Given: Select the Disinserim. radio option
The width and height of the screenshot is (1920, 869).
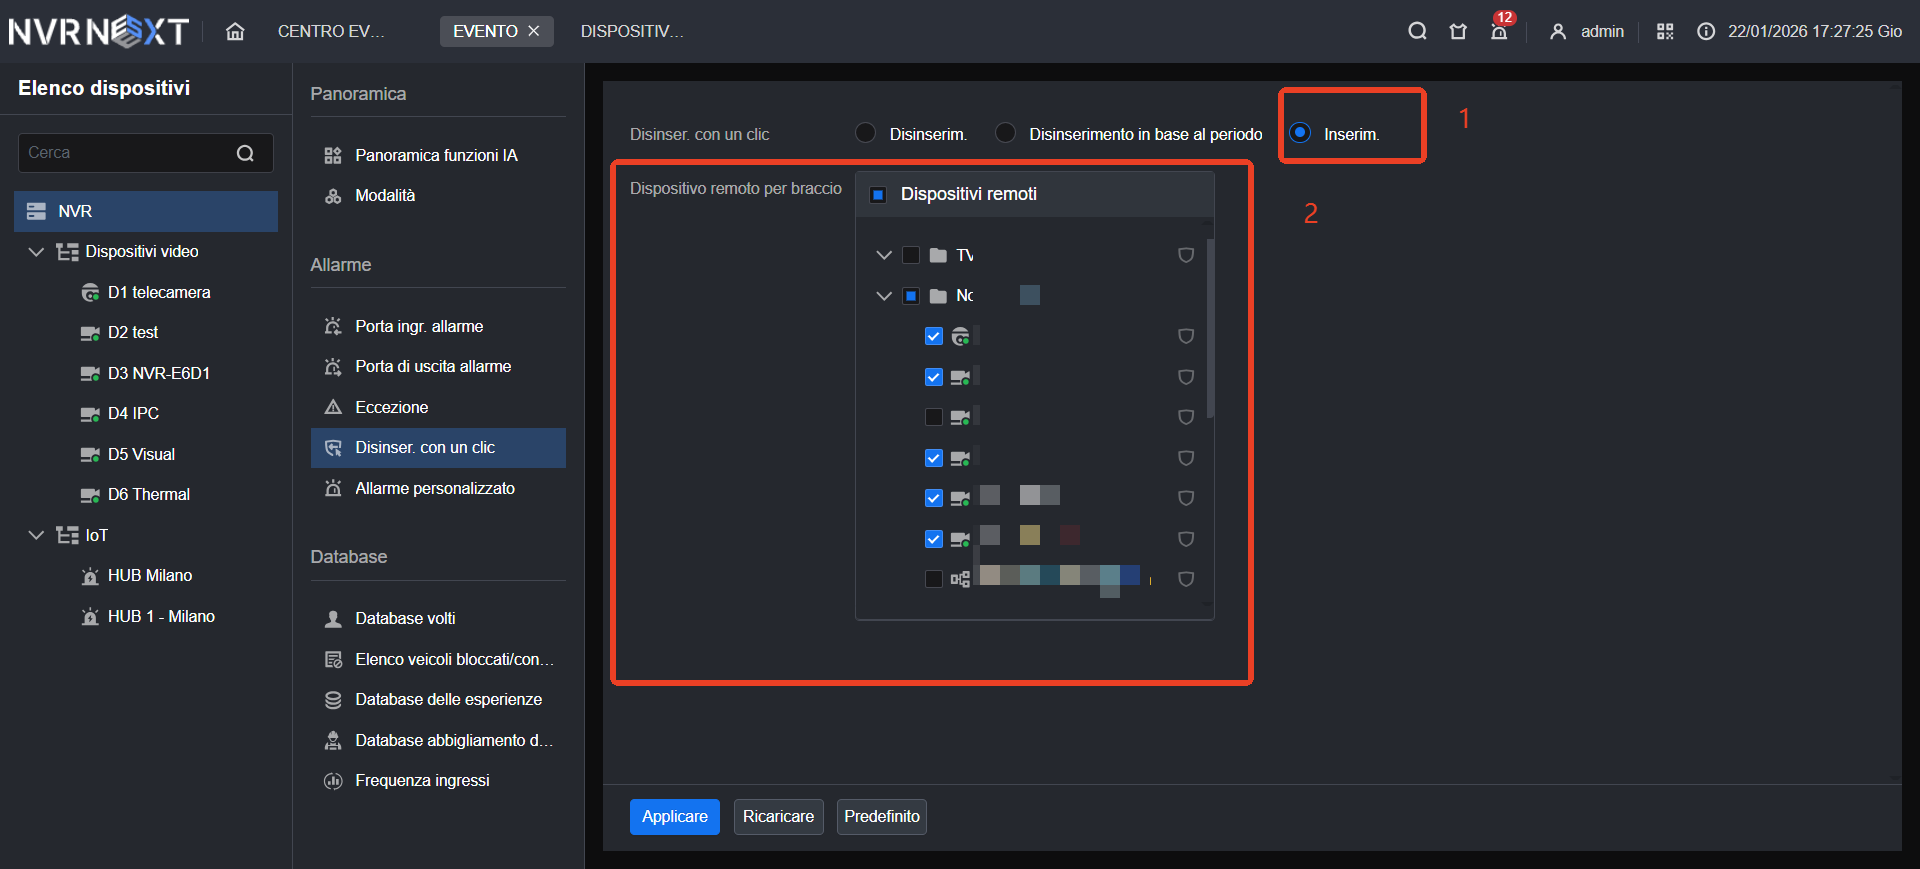Looking at the screenshot, I should 866,133.
